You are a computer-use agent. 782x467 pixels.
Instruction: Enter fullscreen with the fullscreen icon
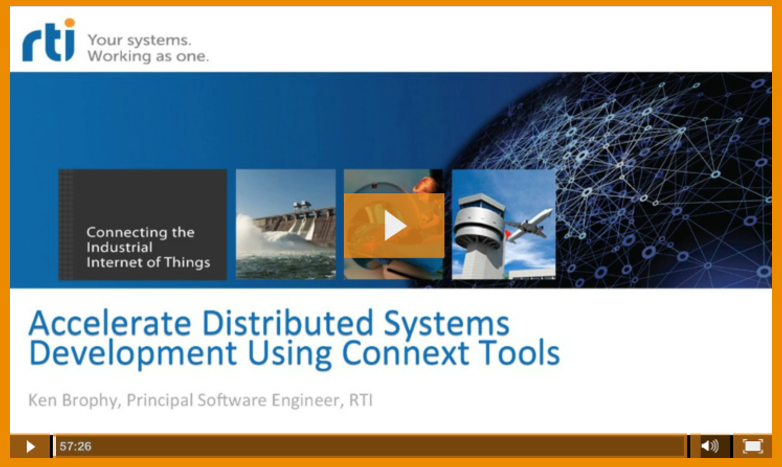753,446
